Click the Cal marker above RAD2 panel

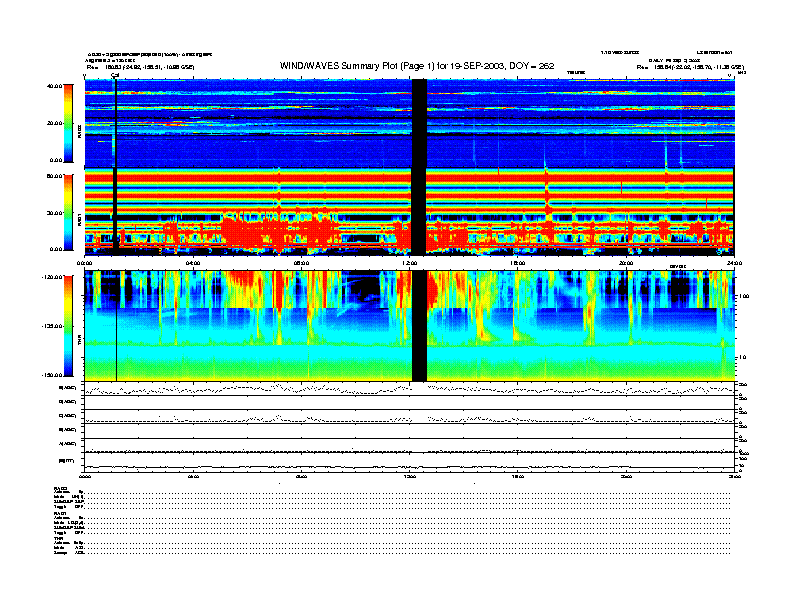tap(115, 75)
